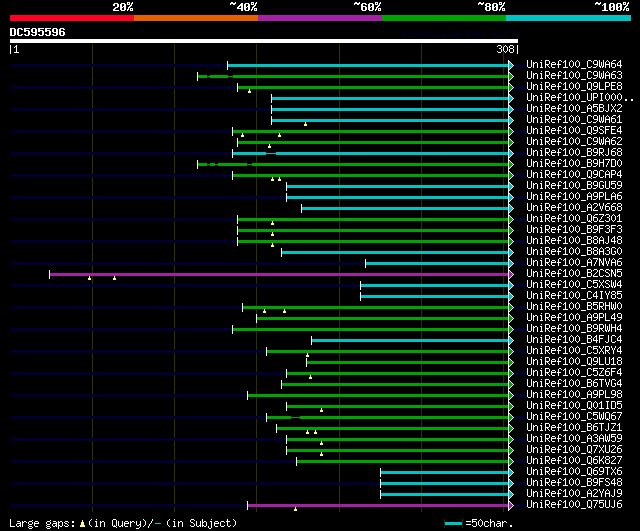This screenshot has width=640, height=531.
Task: Click the UniRef100_B9RJ68 label
Action: 574,153
